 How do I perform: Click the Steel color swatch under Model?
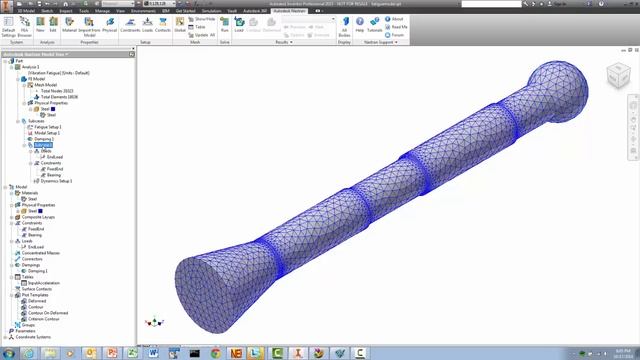(x=40, y=211)
